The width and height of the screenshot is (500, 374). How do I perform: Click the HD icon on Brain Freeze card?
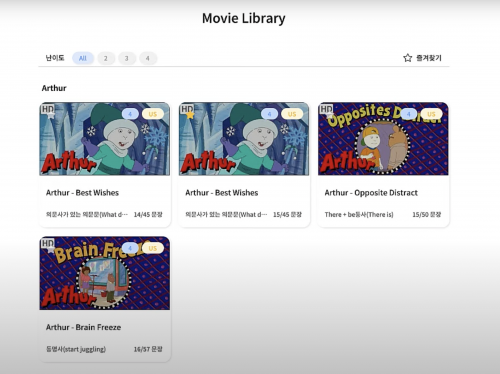point(48,243)
